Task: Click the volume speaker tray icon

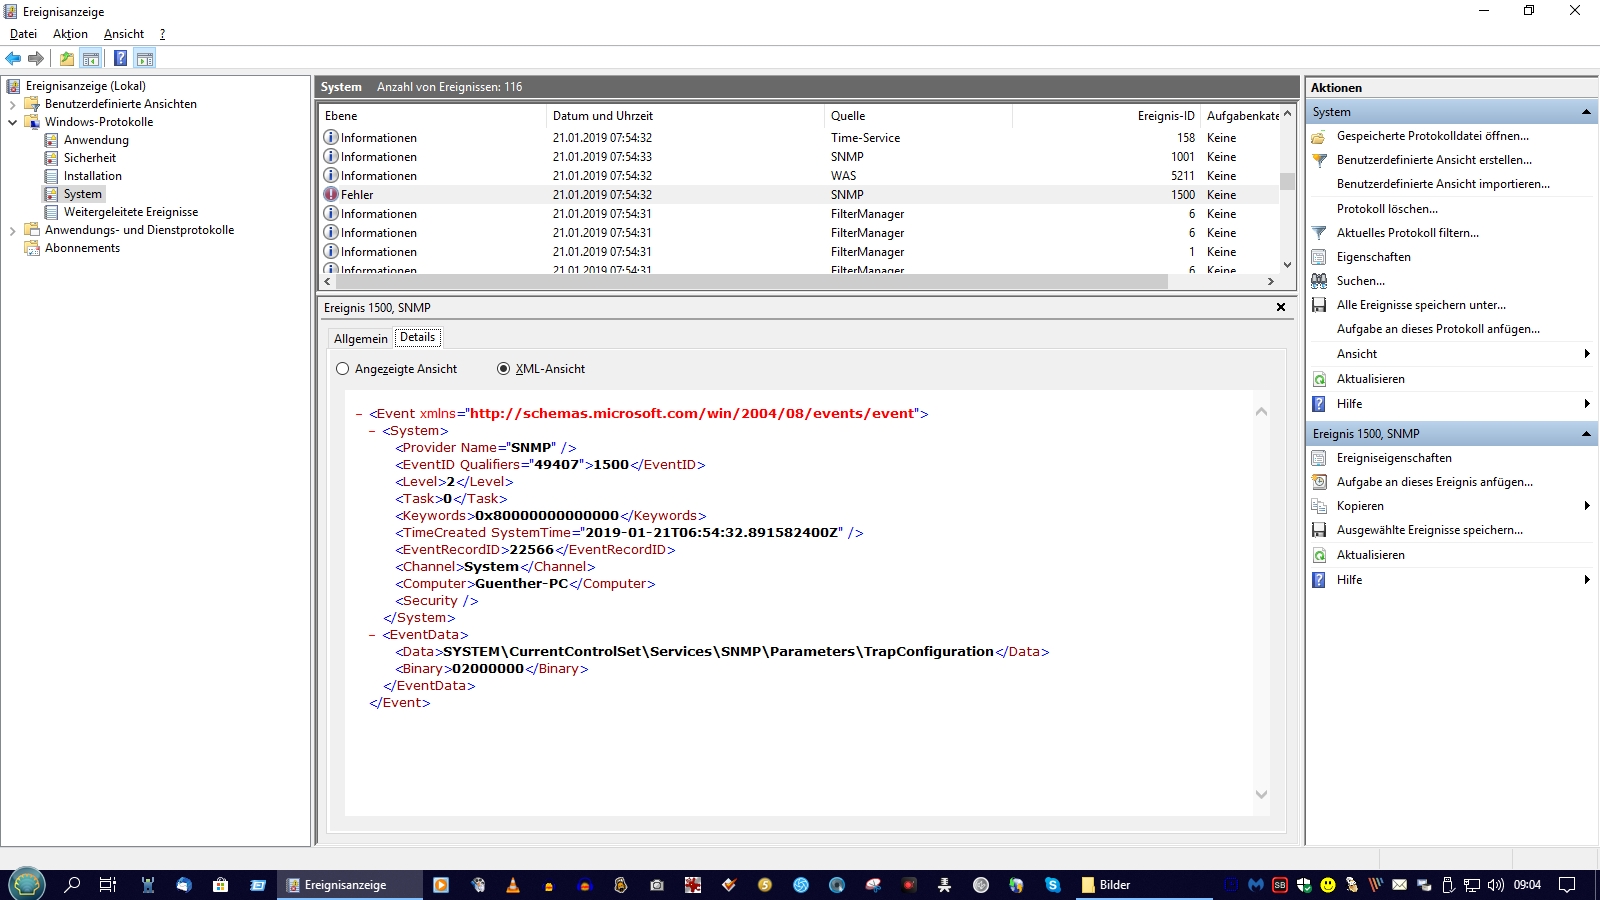Action: coord(1495,885)
